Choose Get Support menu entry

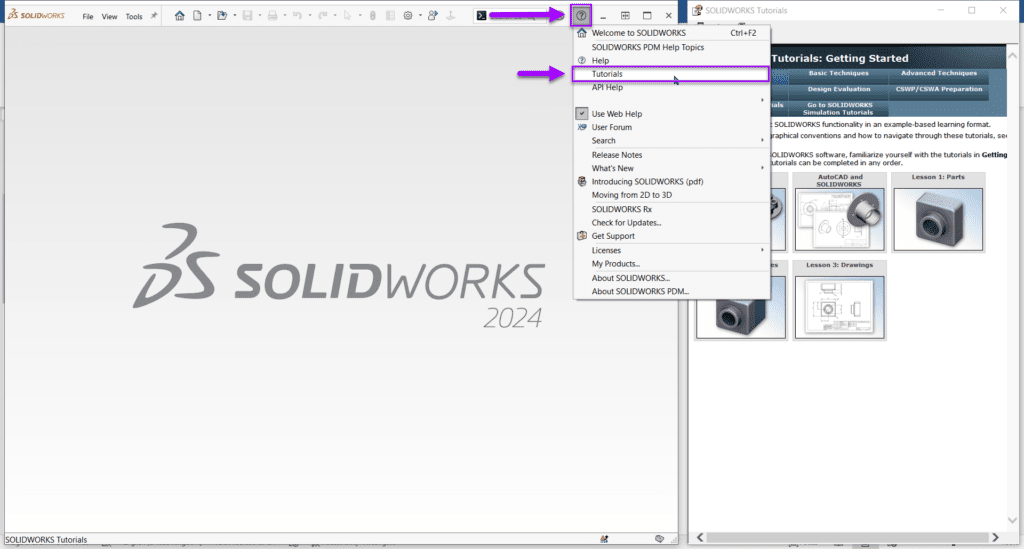click(x=671, y=236)
